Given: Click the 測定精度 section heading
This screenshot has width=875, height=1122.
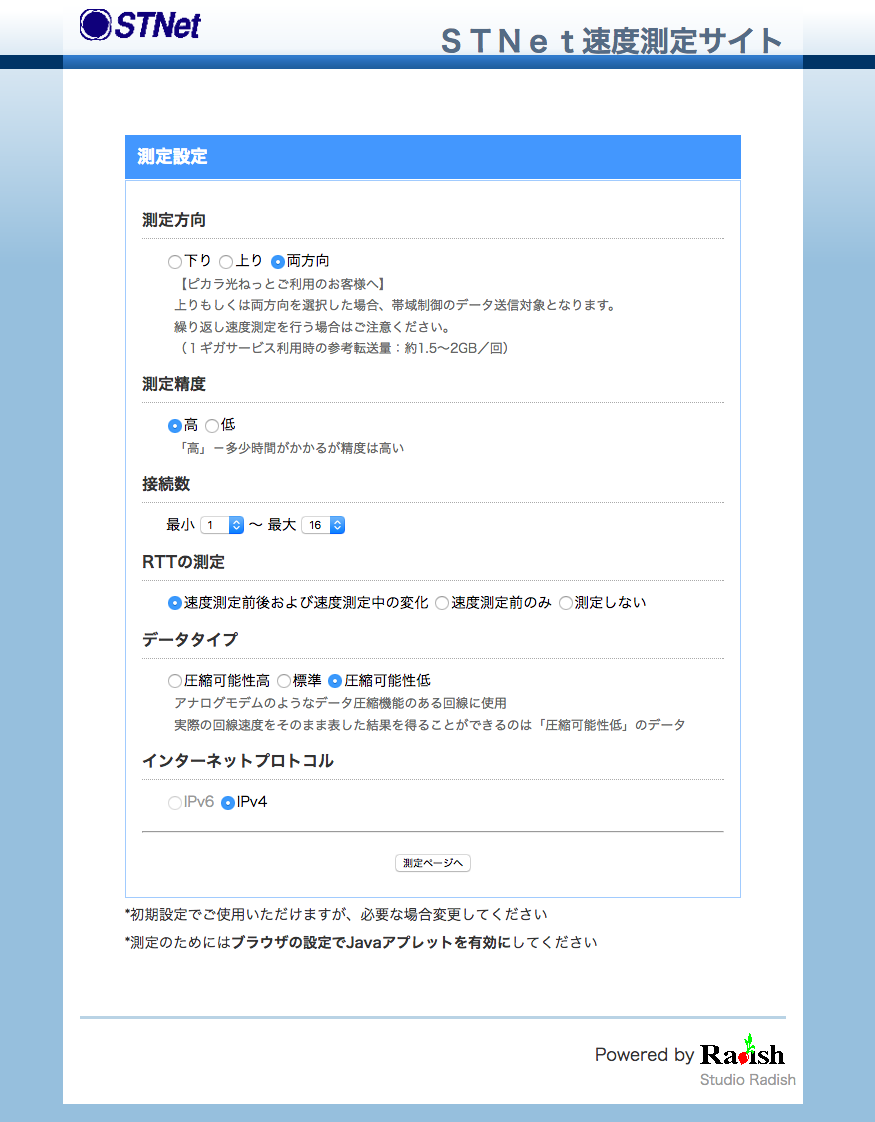Looking at the screenshot, I should (174, 384).
